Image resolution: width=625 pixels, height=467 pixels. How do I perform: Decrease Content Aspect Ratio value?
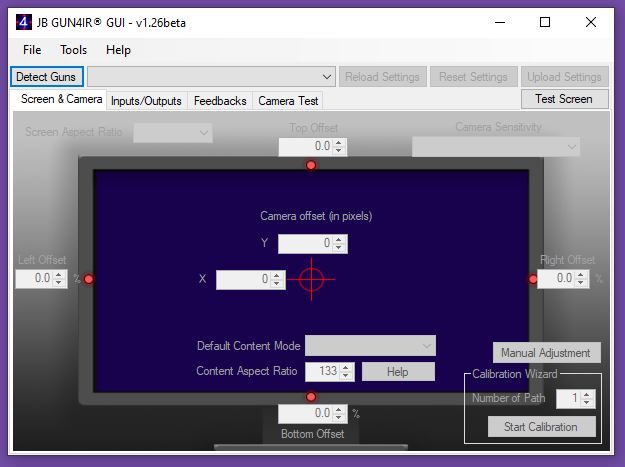(346, 376)
